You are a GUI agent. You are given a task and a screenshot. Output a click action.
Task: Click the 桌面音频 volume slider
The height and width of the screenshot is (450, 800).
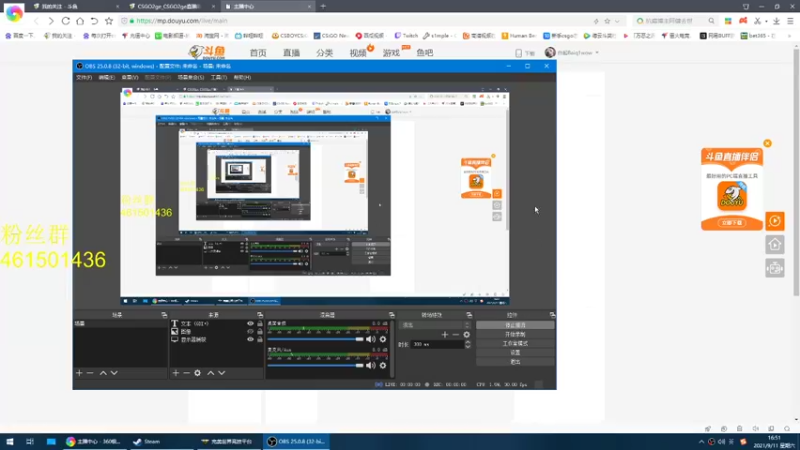pyautogui.click(x=315, y=339)
